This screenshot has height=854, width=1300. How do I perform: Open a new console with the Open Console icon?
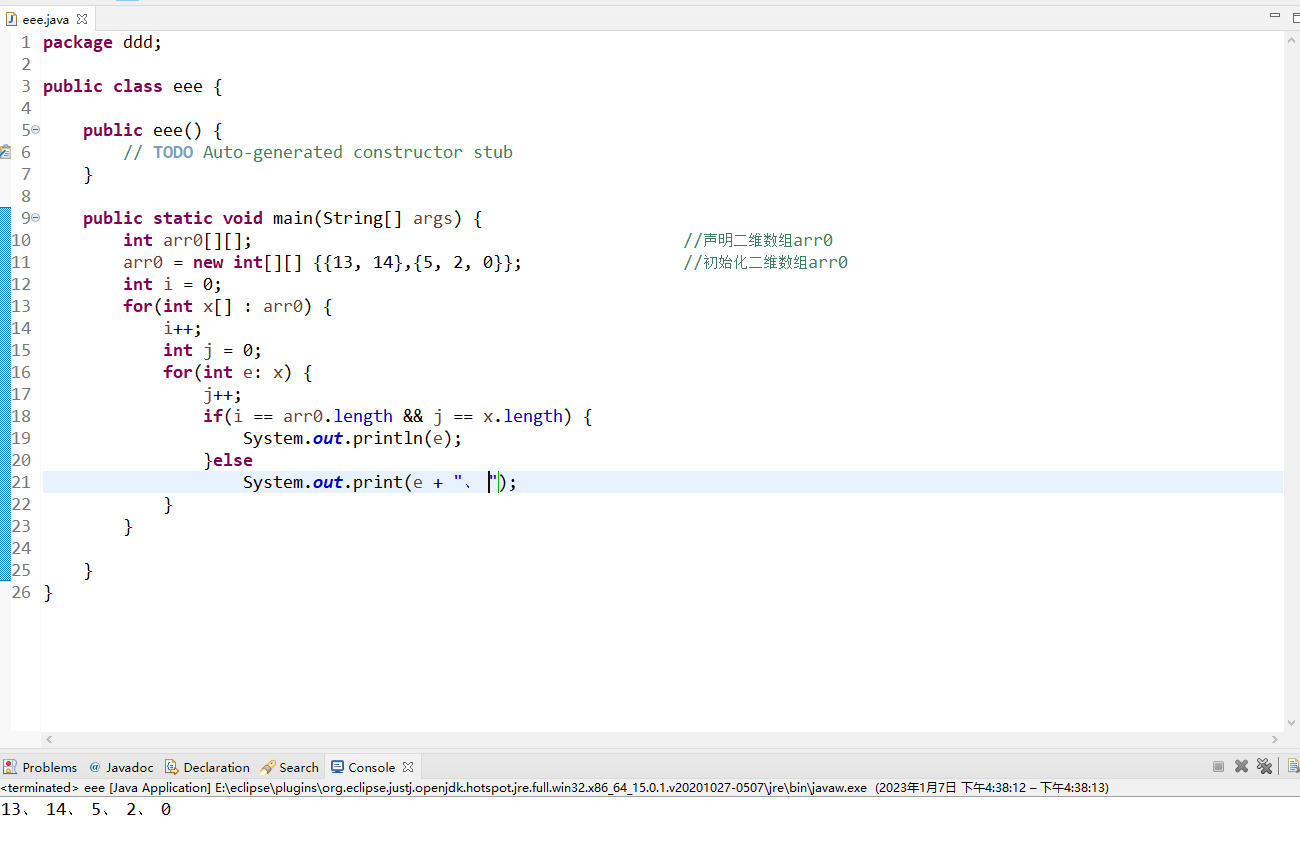[x=1292, y=766]
